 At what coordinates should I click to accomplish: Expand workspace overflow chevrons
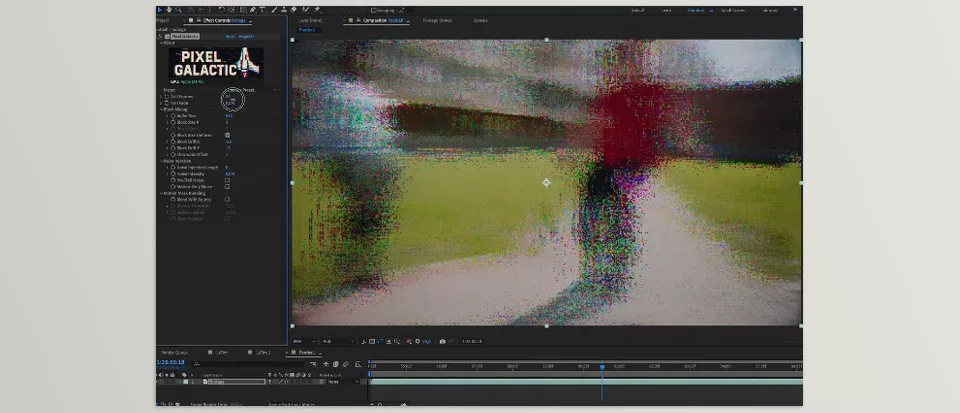(795, 10)
